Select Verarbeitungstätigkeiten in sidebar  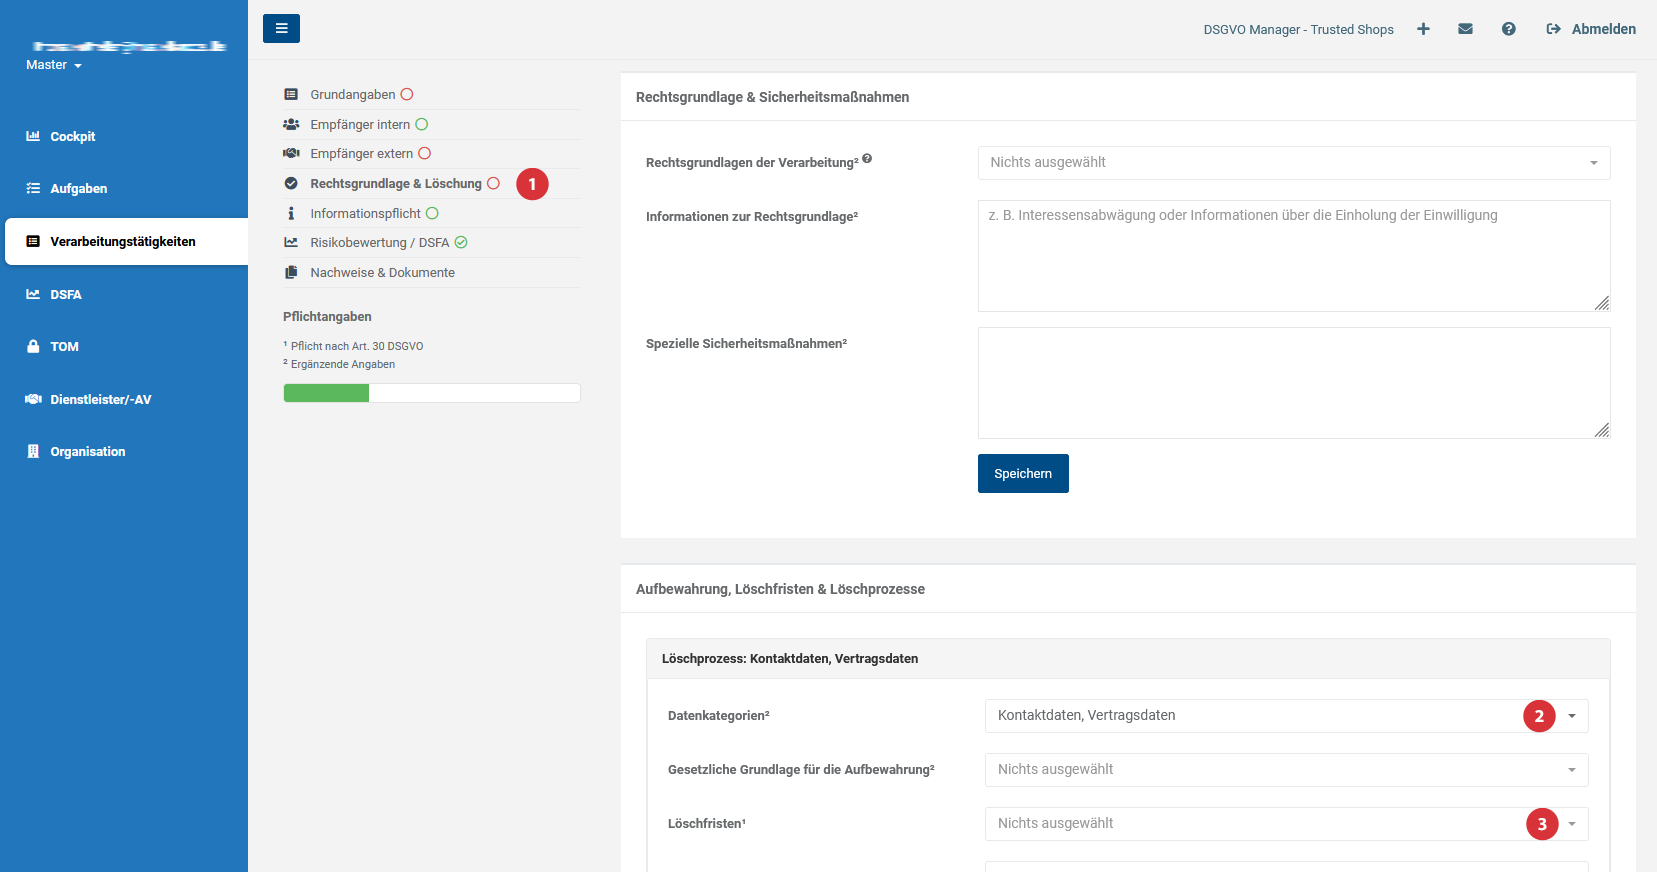pyautogui.click(x=126, y=242)
